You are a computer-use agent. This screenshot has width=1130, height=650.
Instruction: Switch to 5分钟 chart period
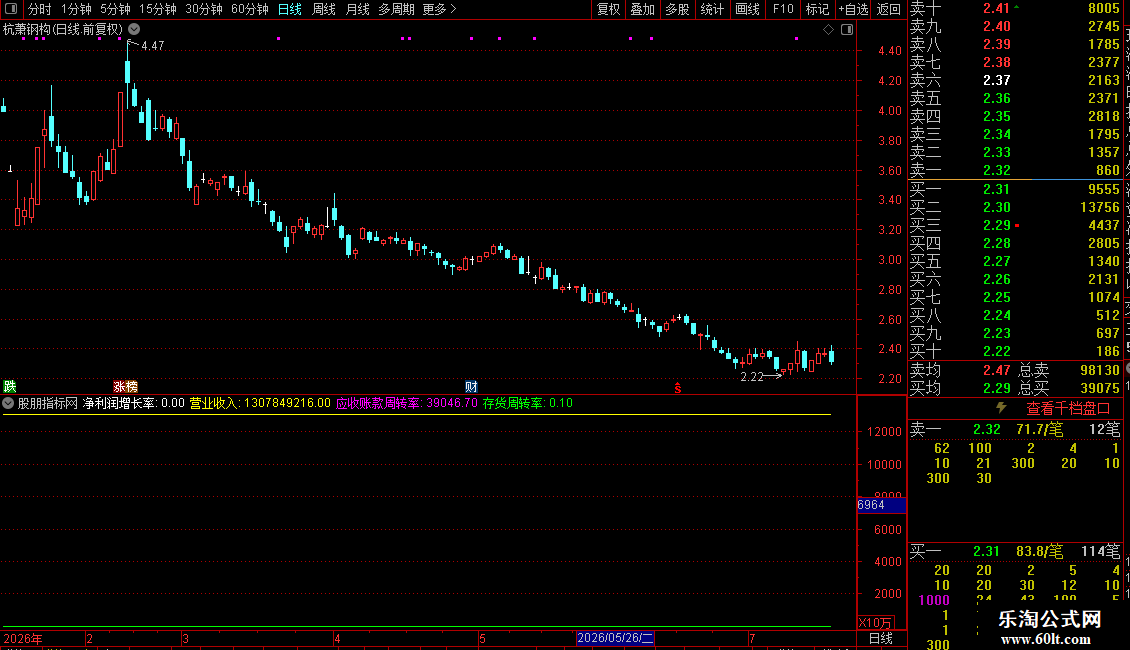click(115, 9)
